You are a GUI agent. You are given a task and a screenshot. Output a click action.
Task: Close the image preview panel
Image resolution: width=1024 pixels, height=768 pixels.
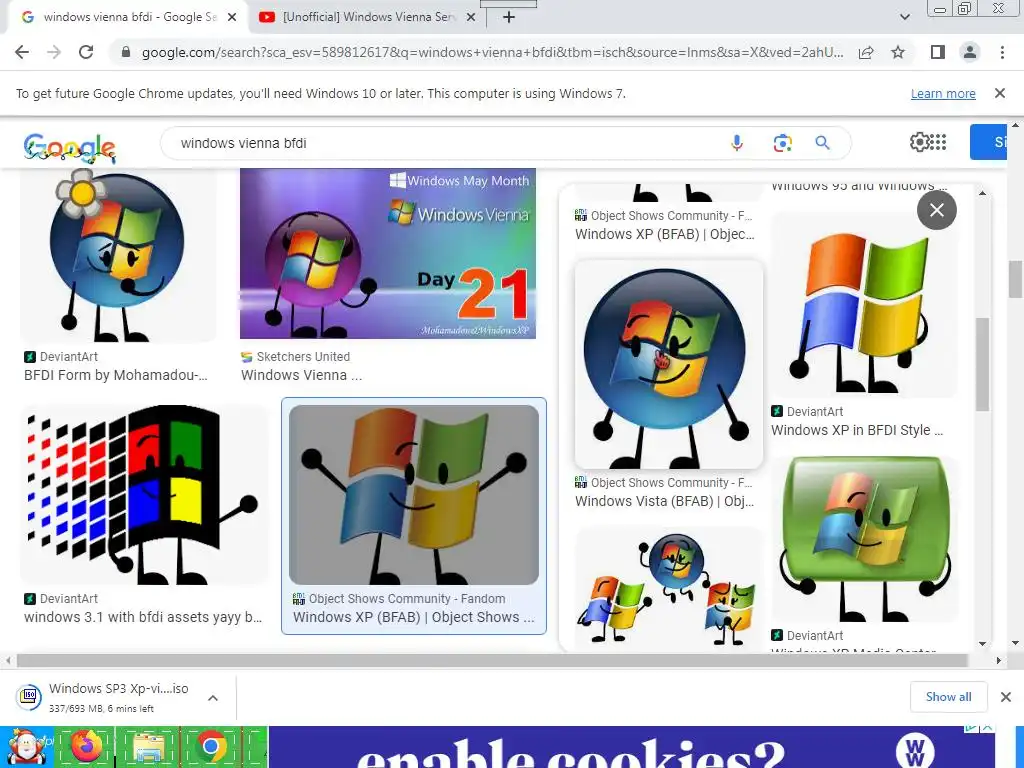pos(936,210)
